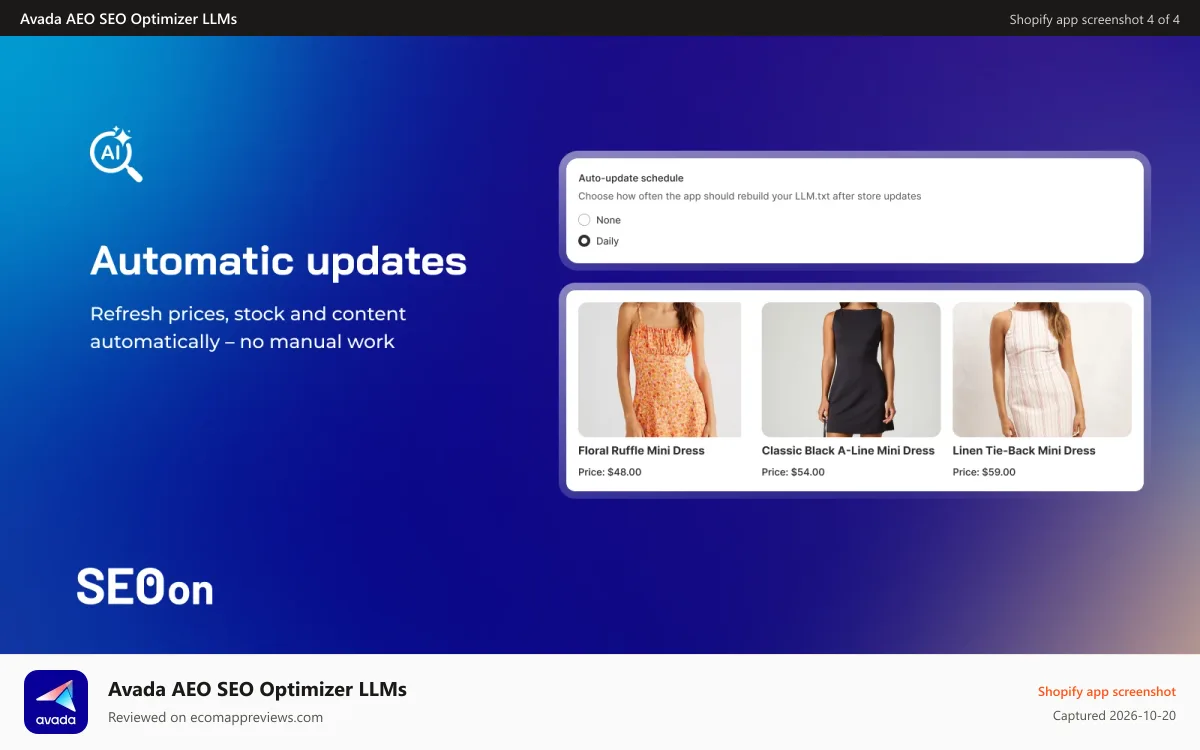Click the Avada app logo icon
Screen dimensions: 1200x750
click(x=56, y=702)
